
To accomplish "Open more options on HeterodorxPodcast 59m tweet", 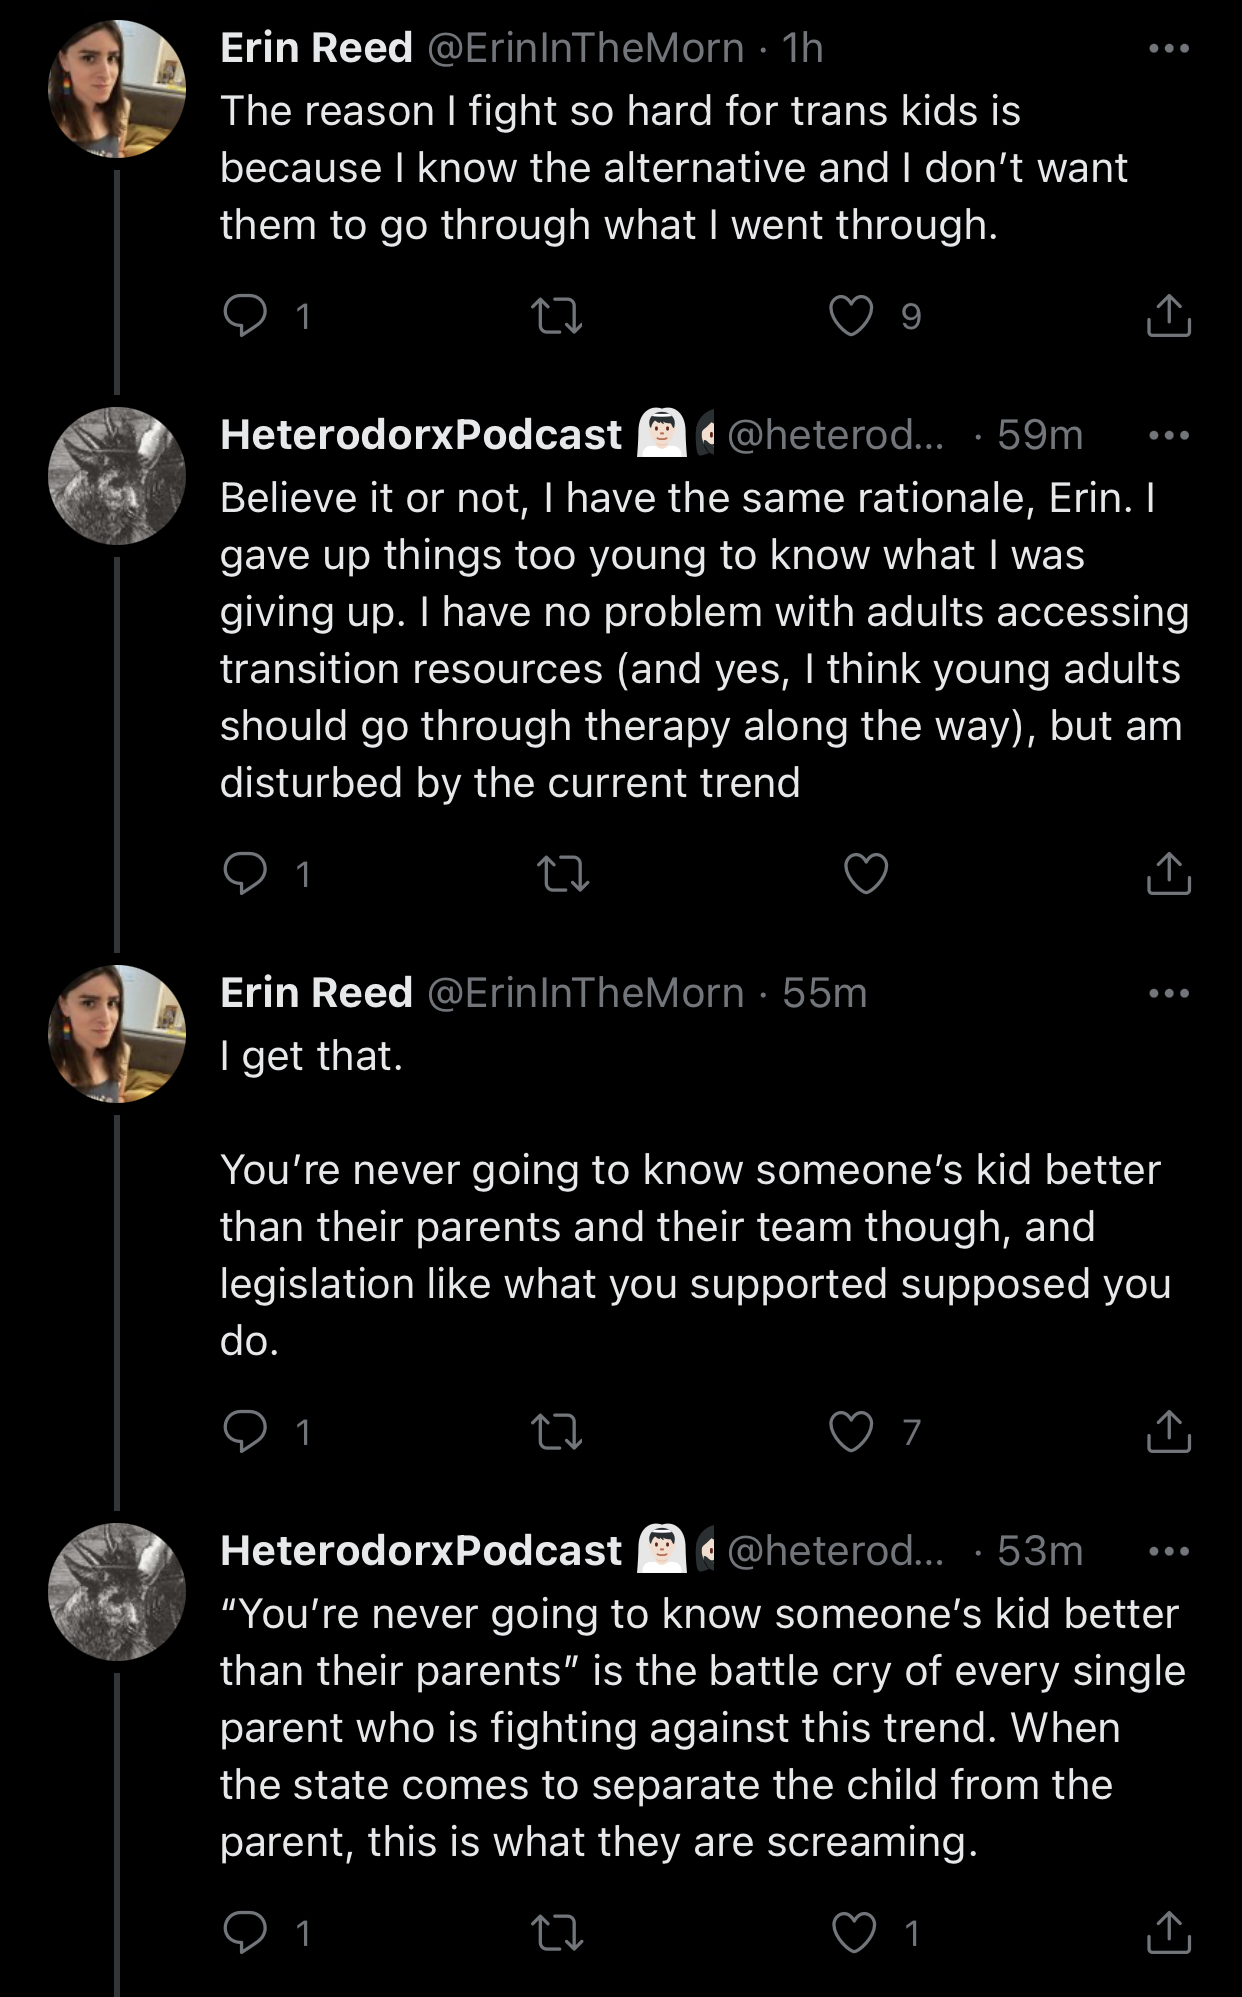I will click(x=1168, y=435).
